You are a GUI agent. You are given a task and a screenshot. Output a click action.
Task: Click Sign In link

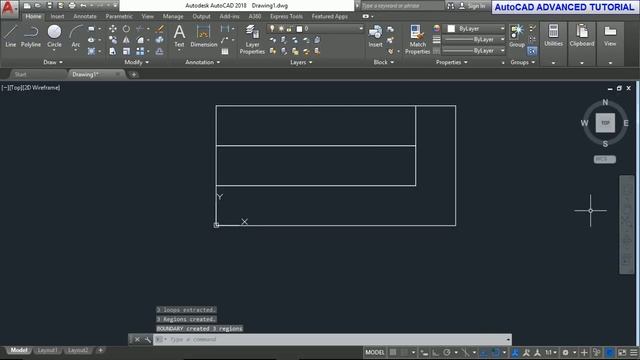tap(476, 6)
